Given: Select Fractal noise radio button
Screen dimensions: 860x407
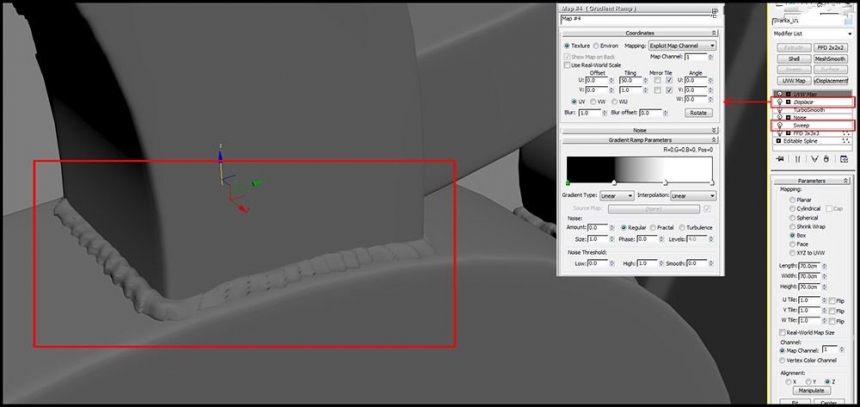Looking at the screenshot, I should [x=653, y=228].
